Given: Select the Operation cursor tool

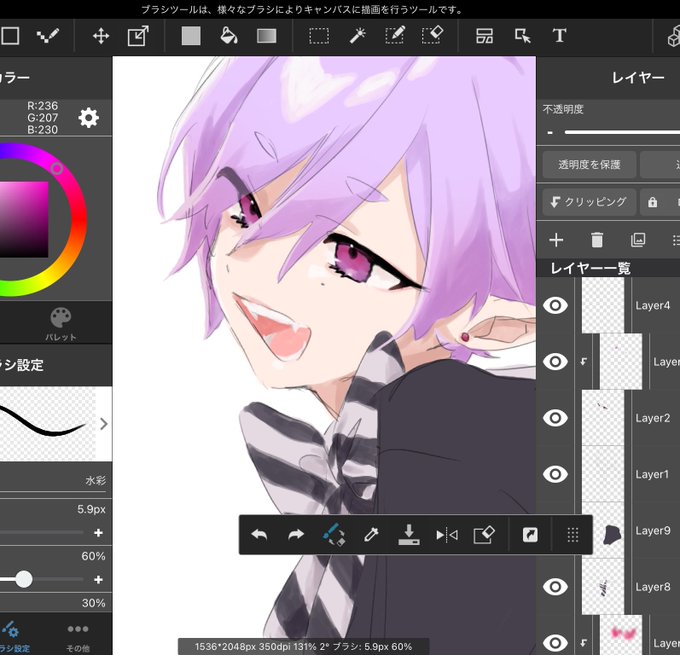Looking at the screenshot, I should 523,36.
